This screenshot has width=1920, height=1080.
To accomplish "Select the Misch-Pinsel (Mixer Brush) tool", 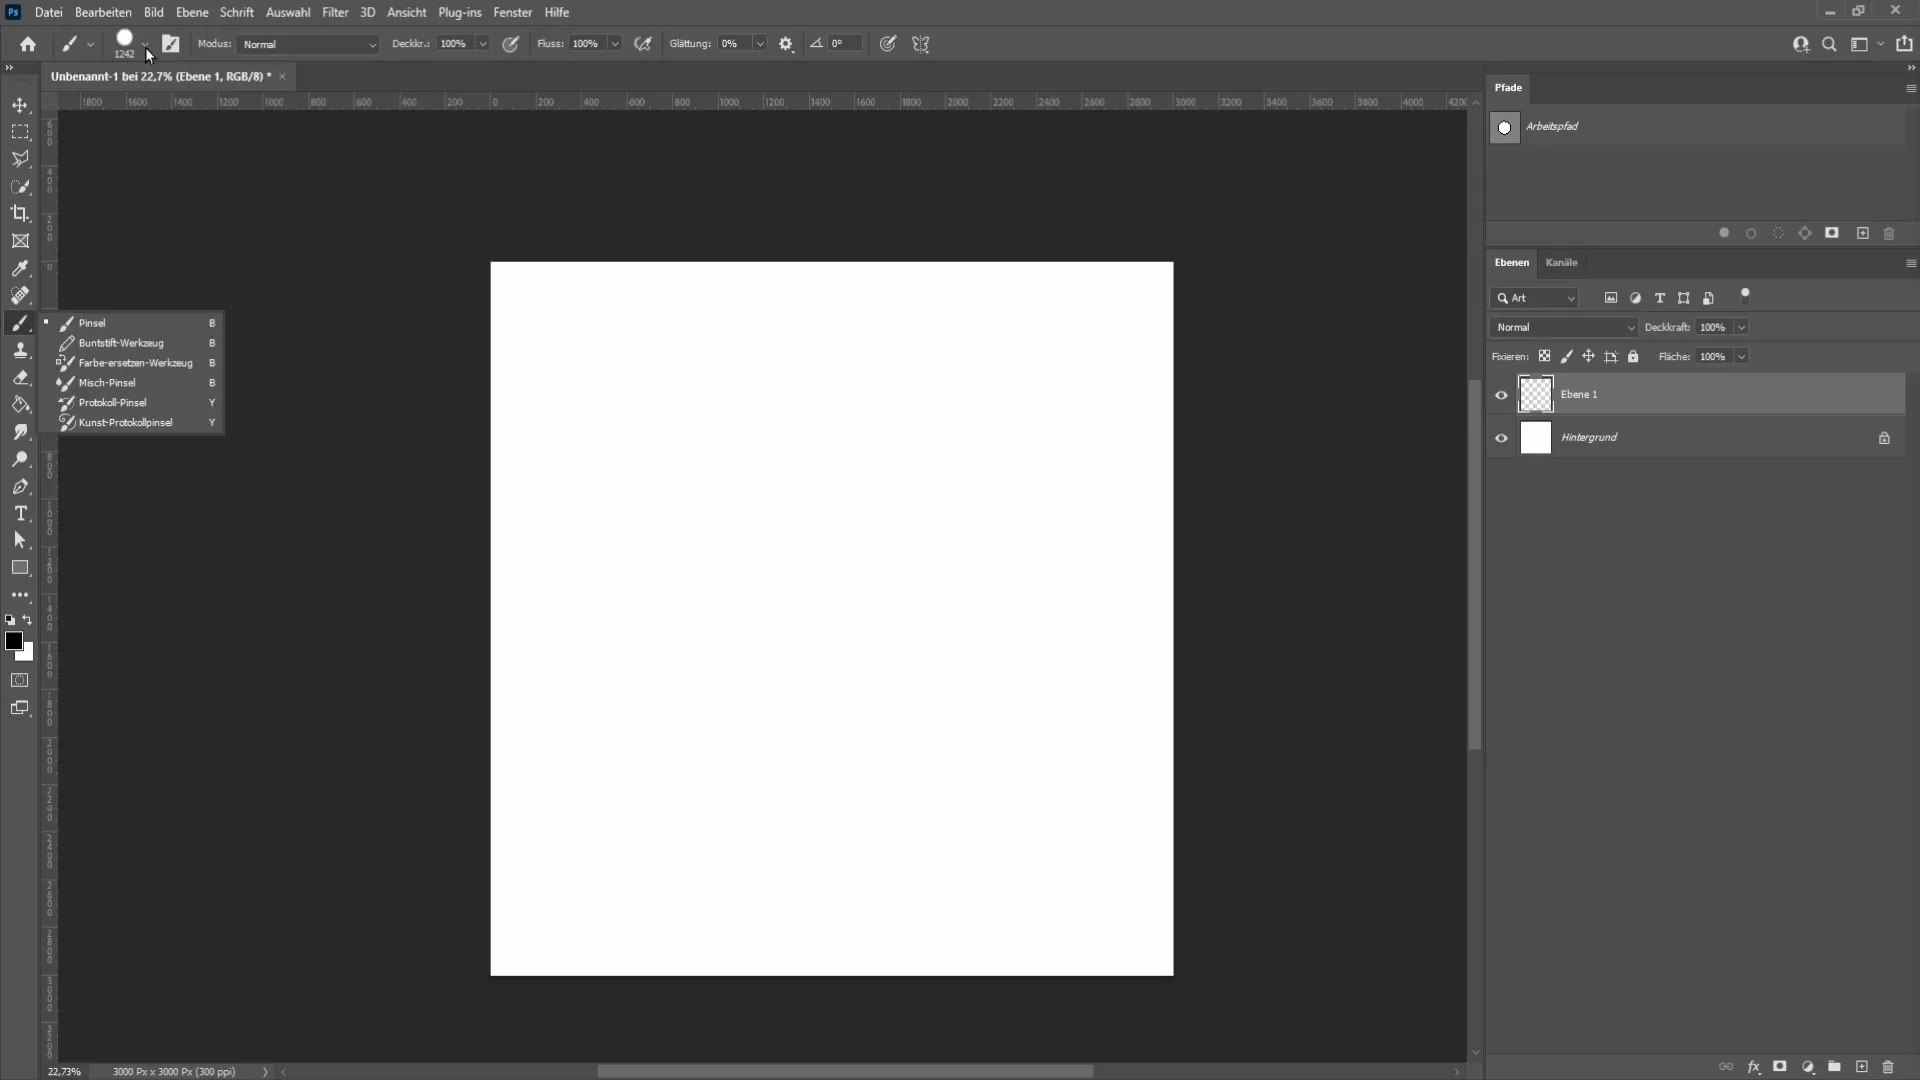I will pyautogui.click(x=107, y=382).
